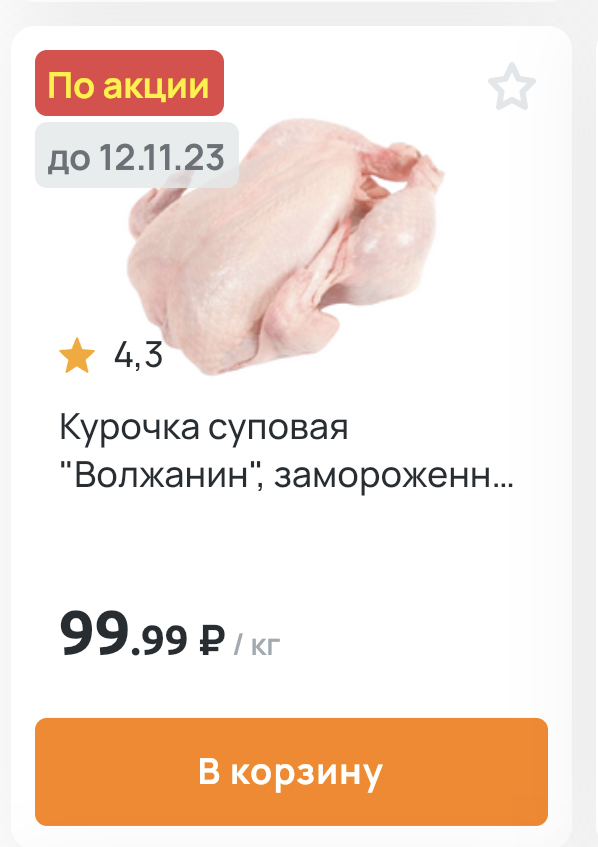Click the "/ кг" unit label
This screenshot has width=598, height=847.
coord(257,644)
